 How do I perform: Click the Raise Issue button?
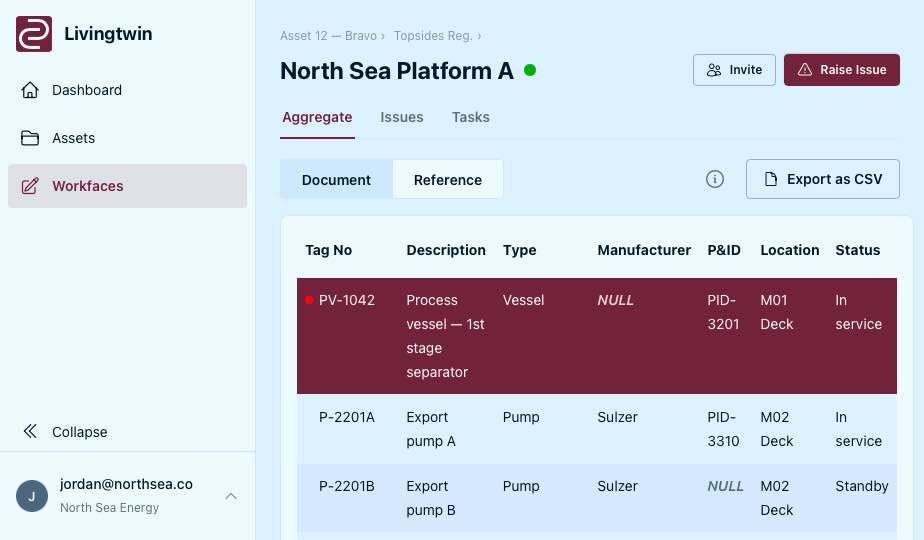pyautogui.click(x=842, y=70)
